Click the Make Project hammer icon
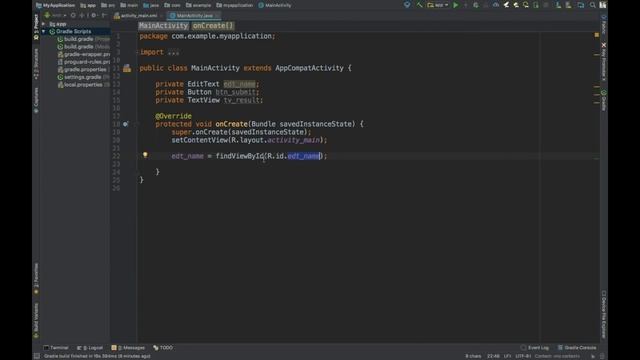This screenshot has height=360, width=640. click(x=419, y=5)
